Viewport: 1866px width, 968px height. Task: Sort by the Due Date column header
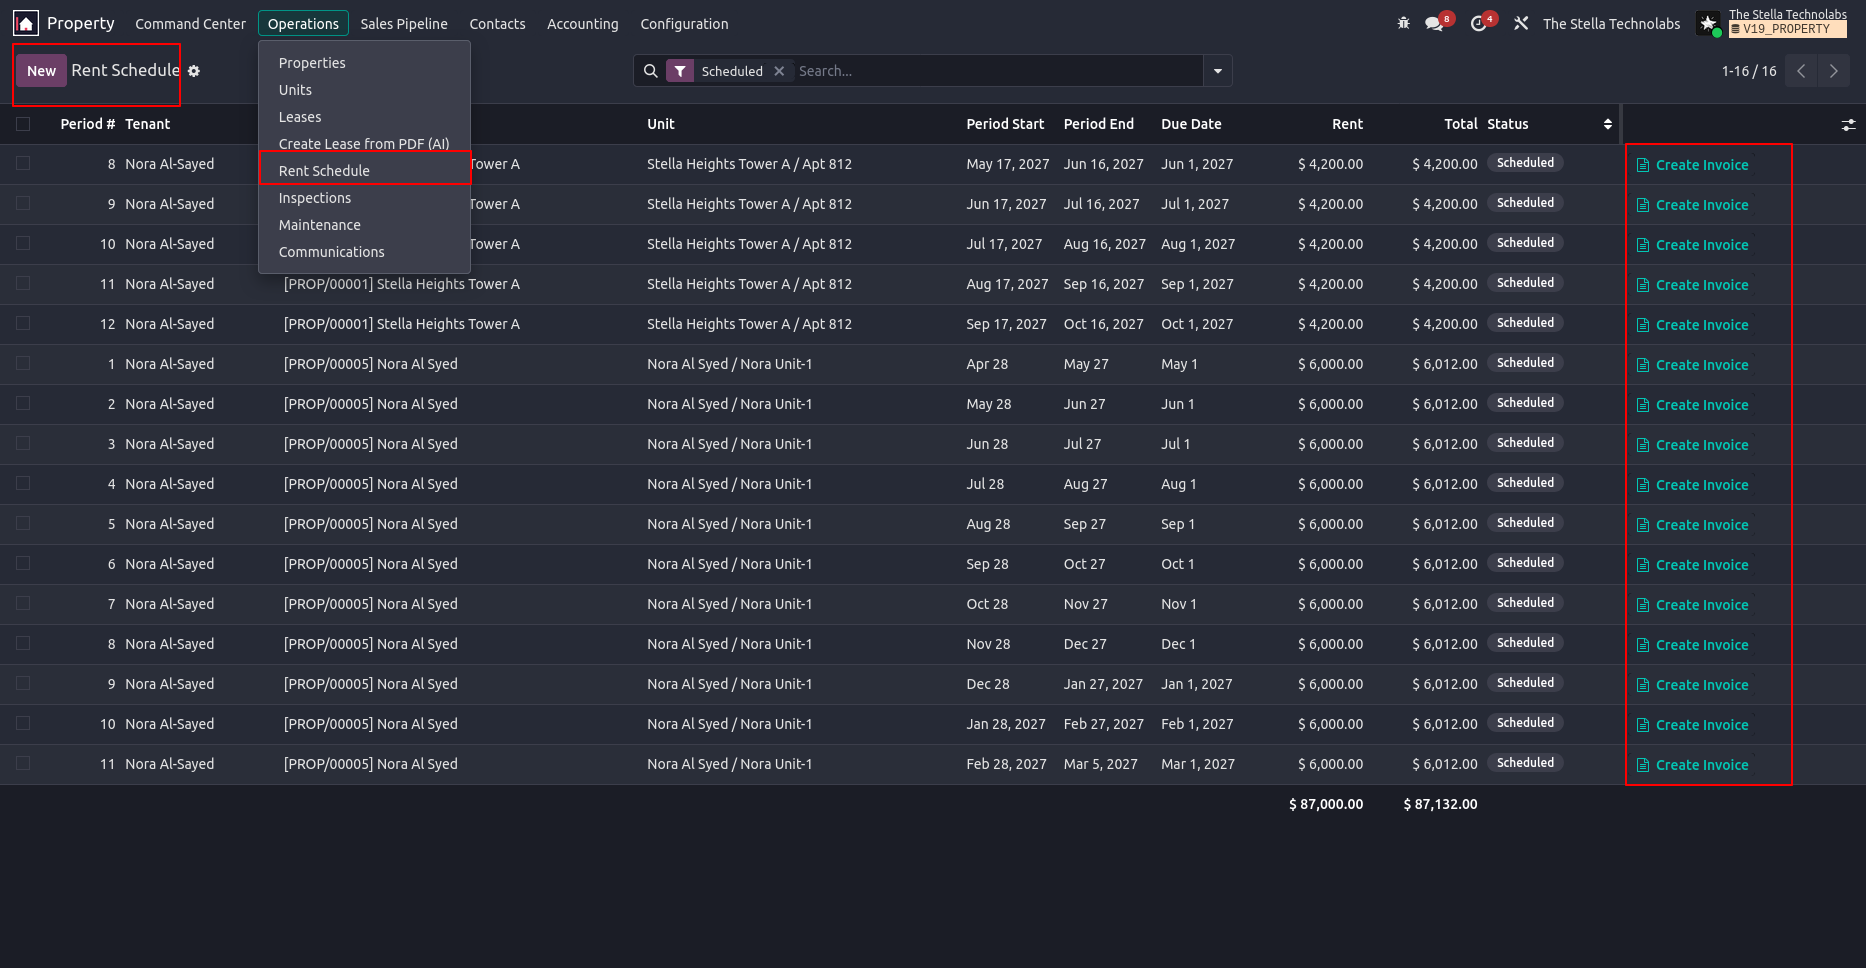1191,124
